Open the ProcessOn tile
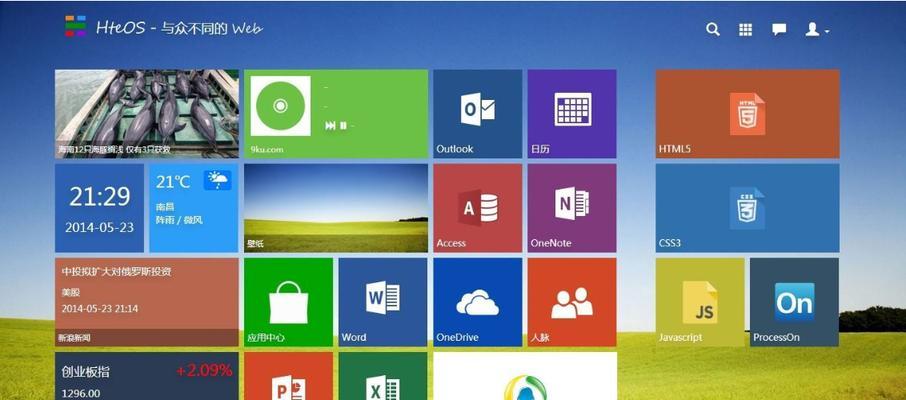906x400 pixels. pyautogui.click(x=794, y=302)
